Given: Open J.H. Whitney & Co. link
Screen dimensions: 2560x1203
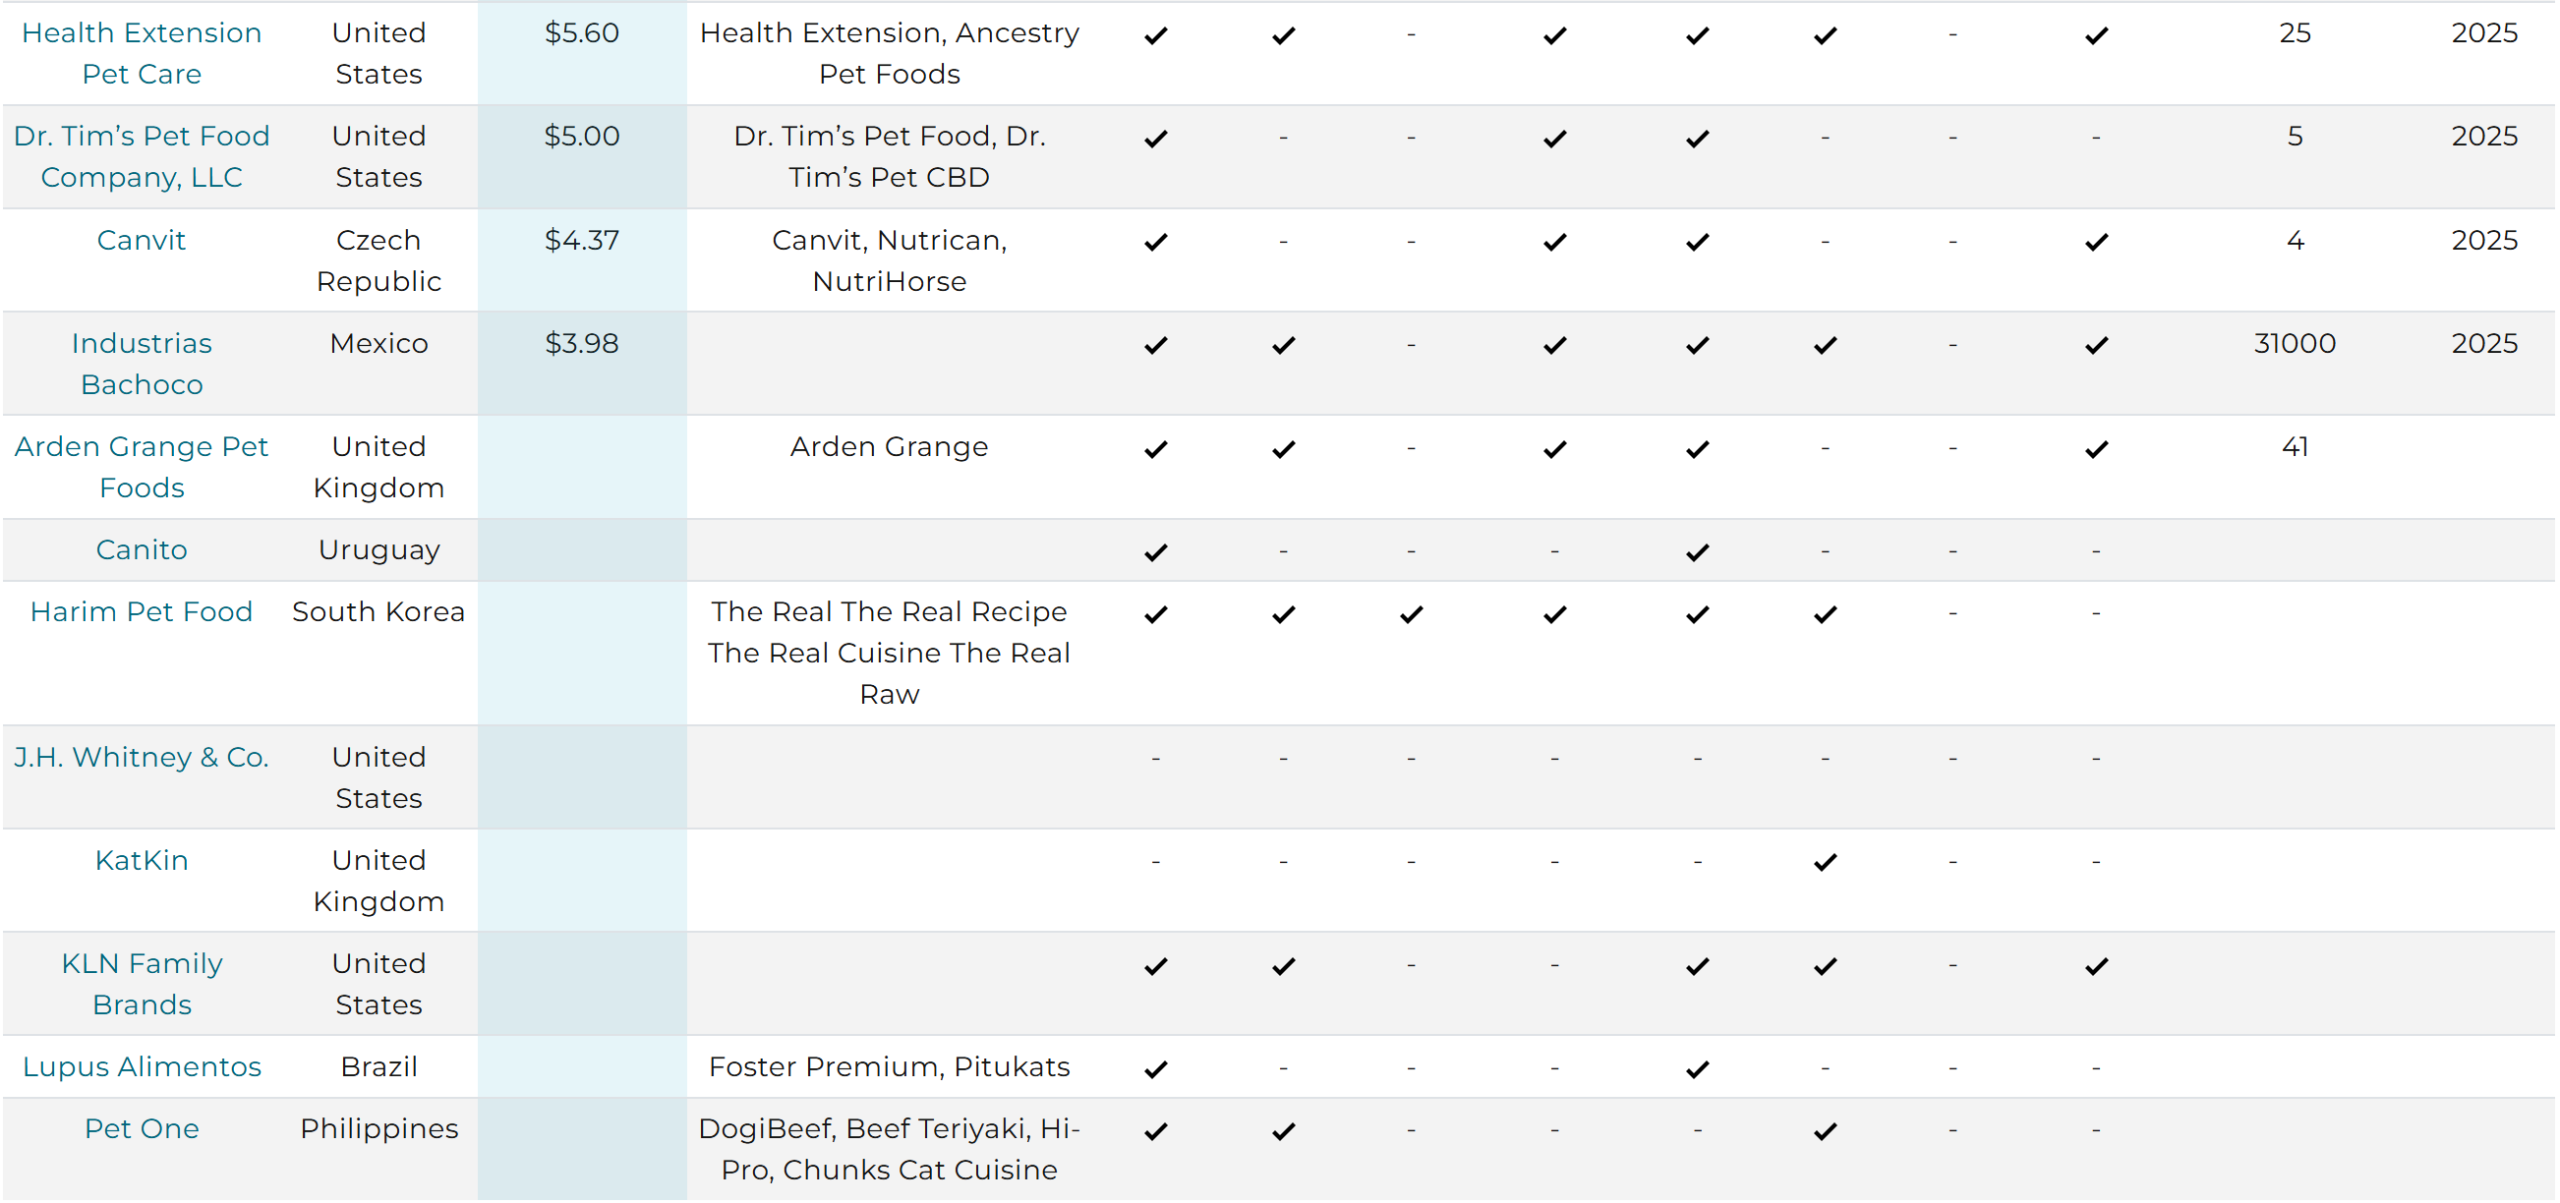Looking at the screenshot, I should click(142, 758).
